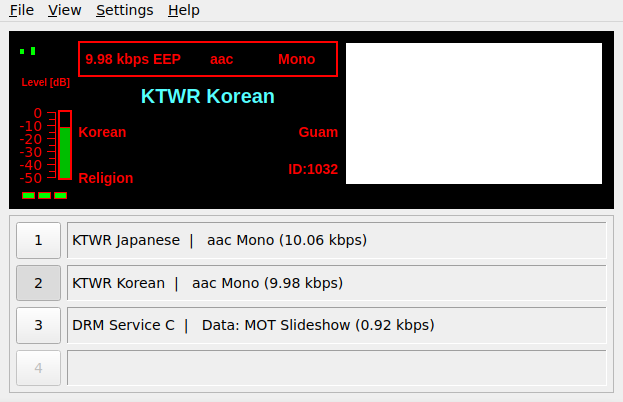Click the empty service 4 label field

[x=337, y=367]
